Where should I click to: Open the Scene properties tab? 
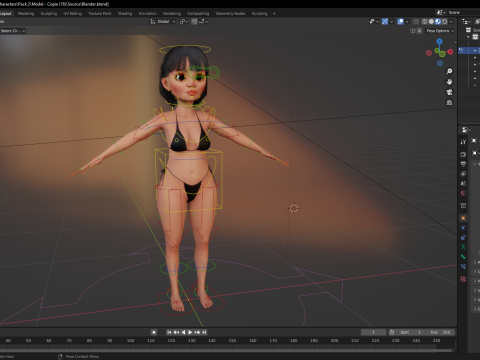pyautogui.click(x=463, y=183)
